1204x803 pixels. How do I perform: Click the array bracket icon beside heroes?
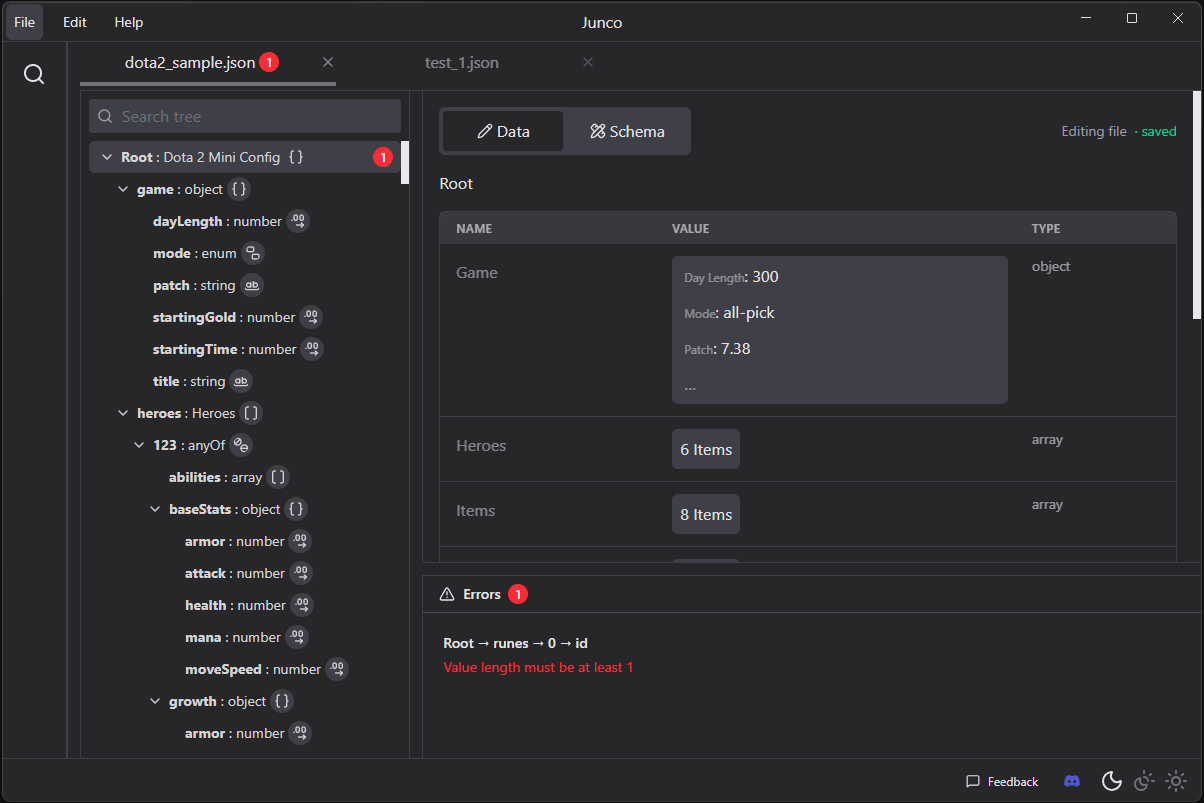click(252, 413)
